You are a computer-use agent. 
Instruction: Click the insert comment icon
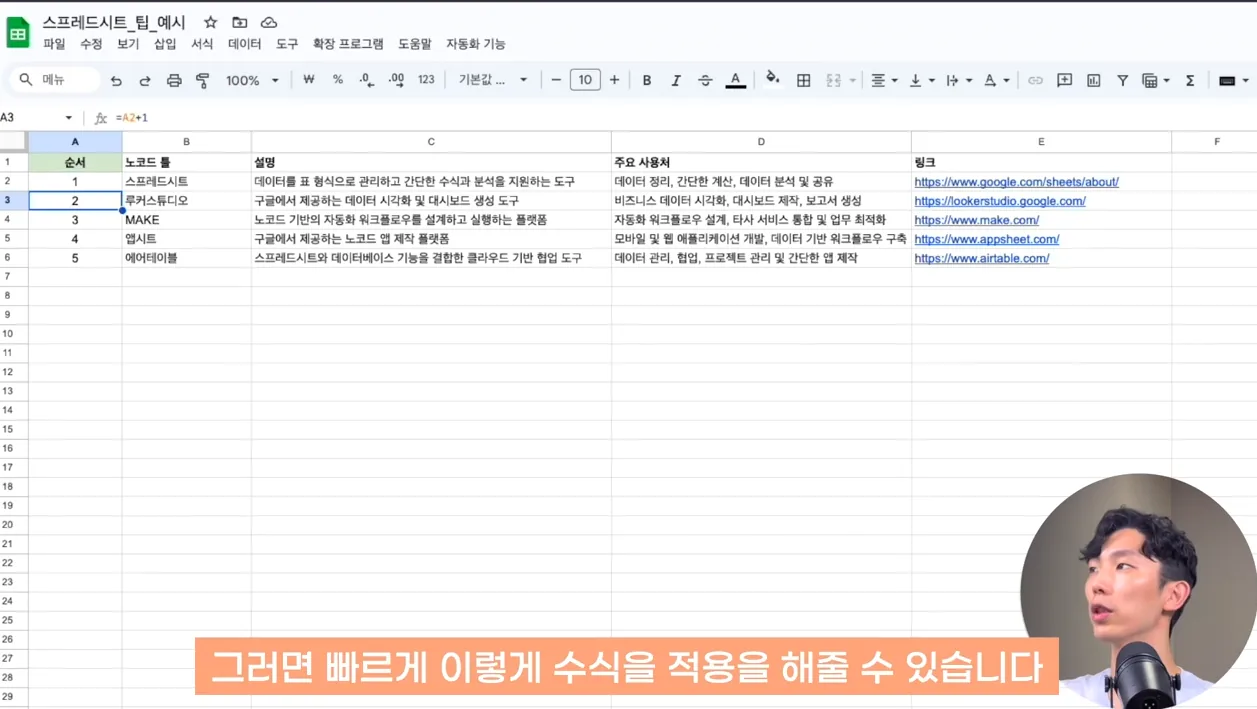pyautogui.click(x=1064, y=80)
